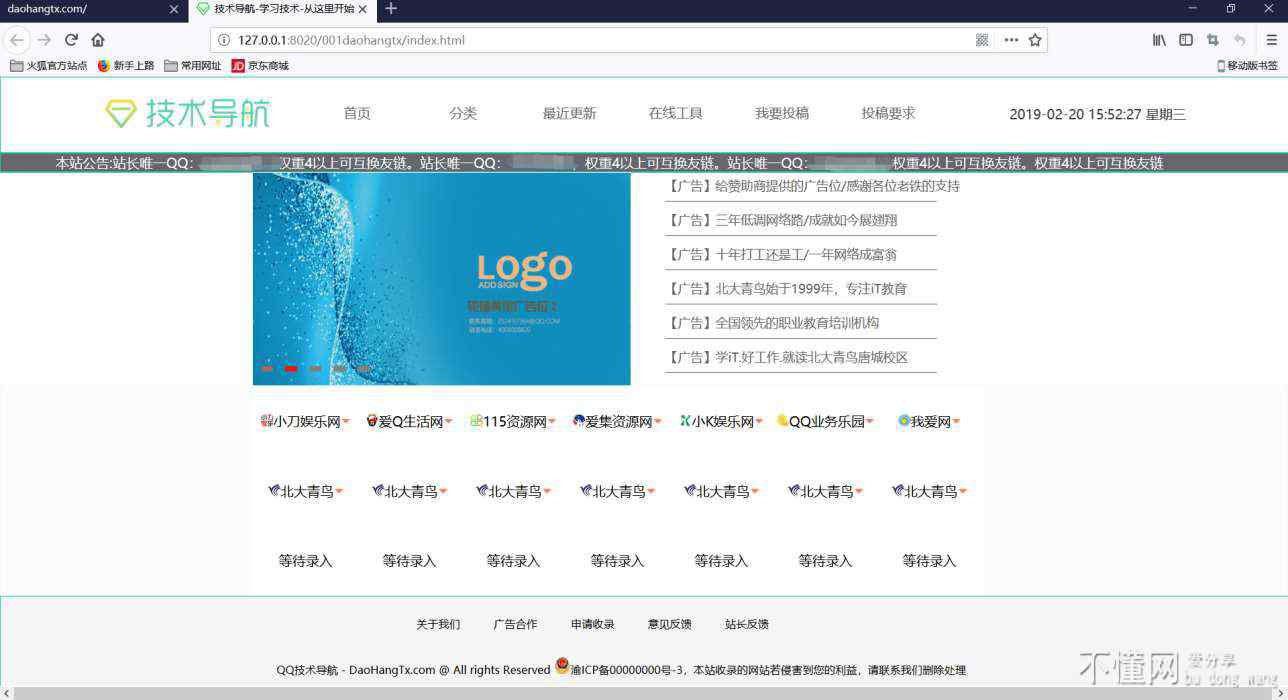This screenshot has width=1288, height=700.
Task: Open the QR code icon in address bar
Action: click(982, 40)
